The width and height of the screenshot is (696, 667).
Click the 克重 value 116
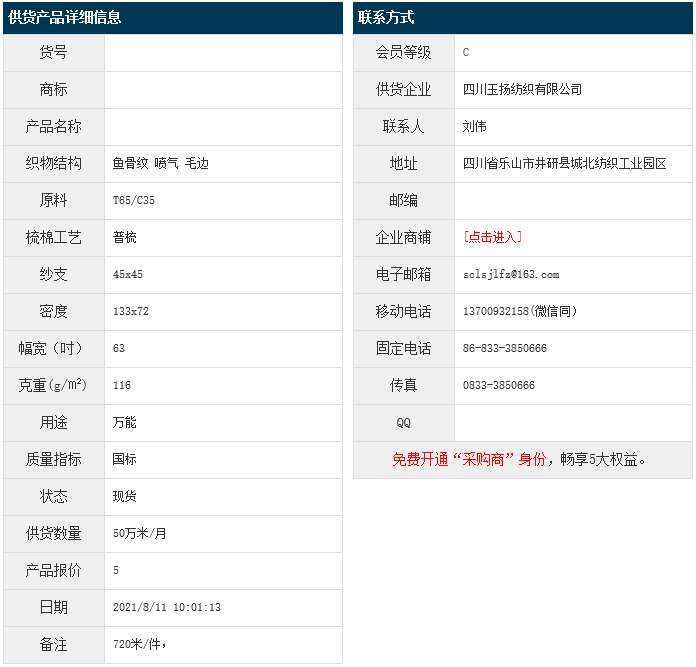coord(122,385)
